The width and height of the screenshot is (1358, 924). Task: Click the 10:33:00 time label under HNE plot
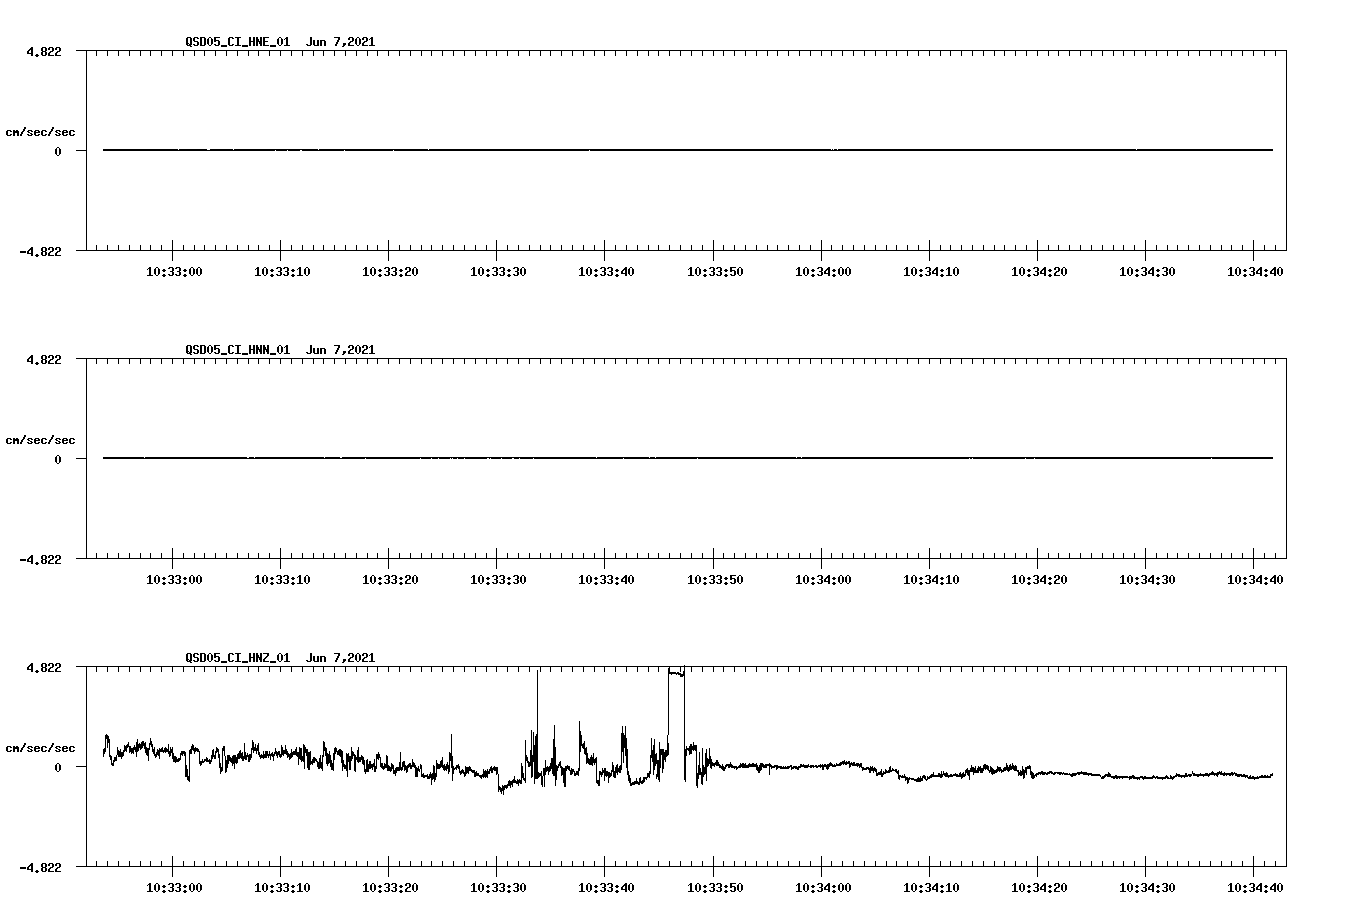[x=174, y=271]
